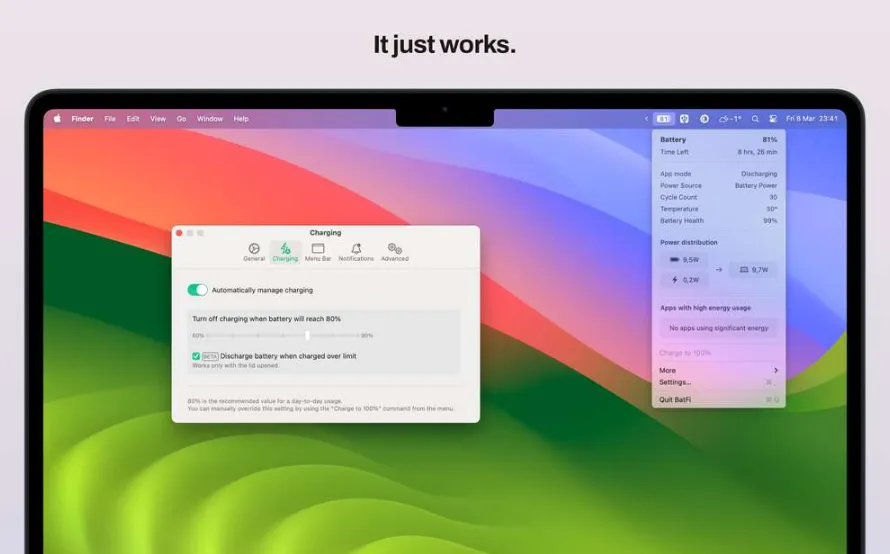Screen dimensions: 890x554
Task: Expand the More submenu arrow
Action: point(776,370)
